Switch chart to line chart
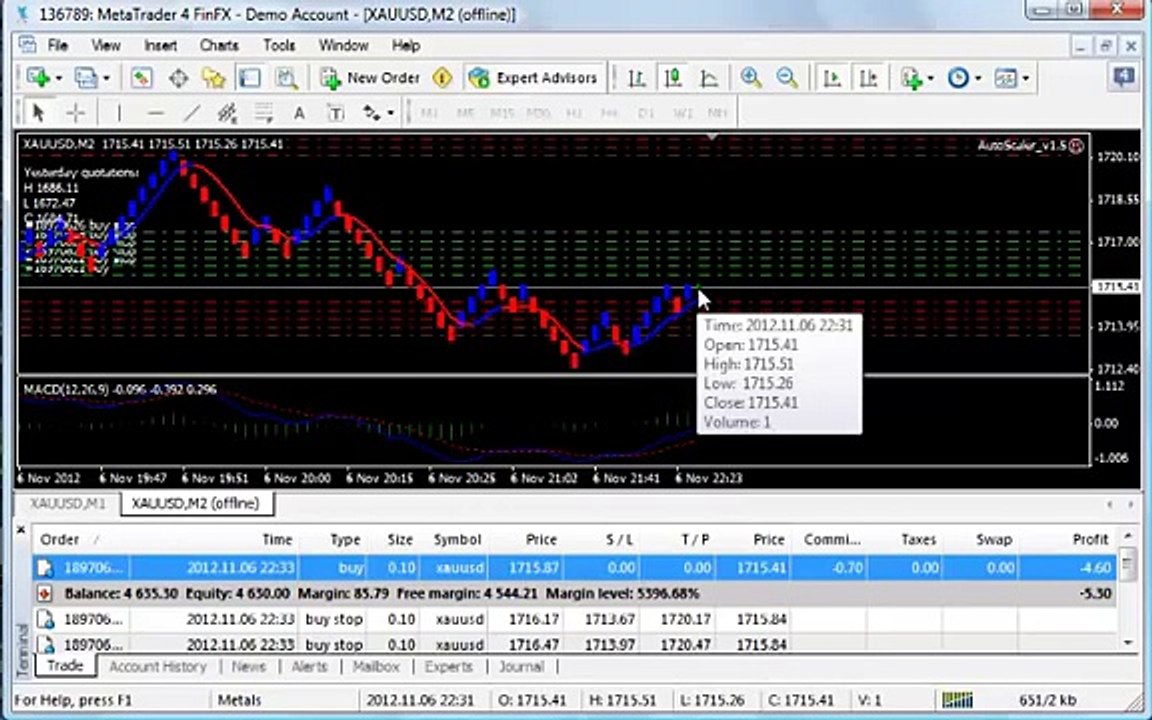Viewport: 1152px width, 720px height. click(709, 77)
